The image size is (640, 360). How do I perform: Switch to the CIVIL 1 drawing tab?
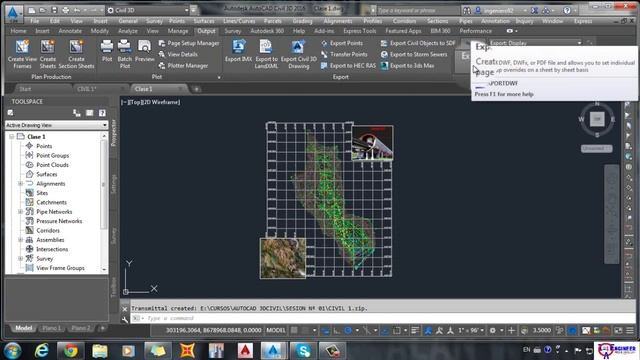pyautogui.click(x=87, y=89)
